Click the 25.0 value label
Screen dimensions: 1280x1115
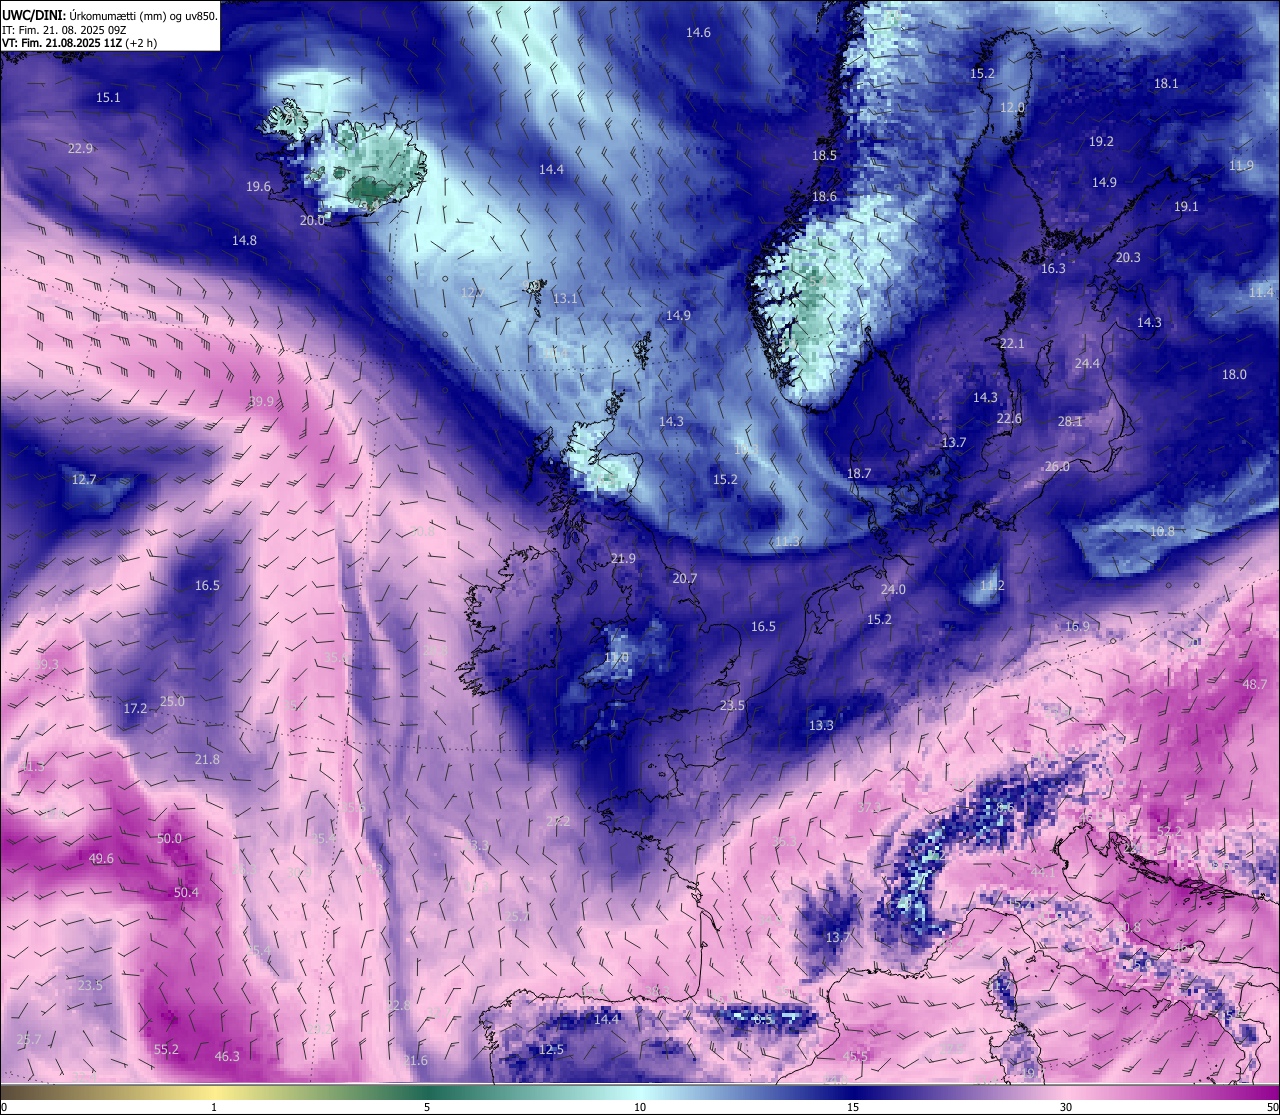click(172, 702)
